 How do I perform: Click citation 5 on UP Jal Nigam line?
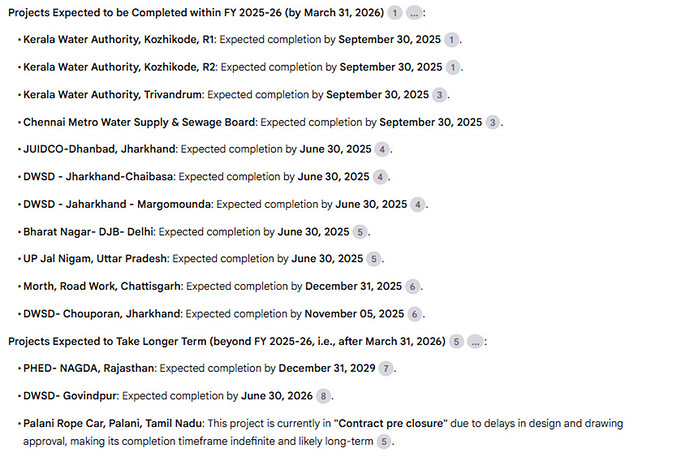(x=374, y=259)
